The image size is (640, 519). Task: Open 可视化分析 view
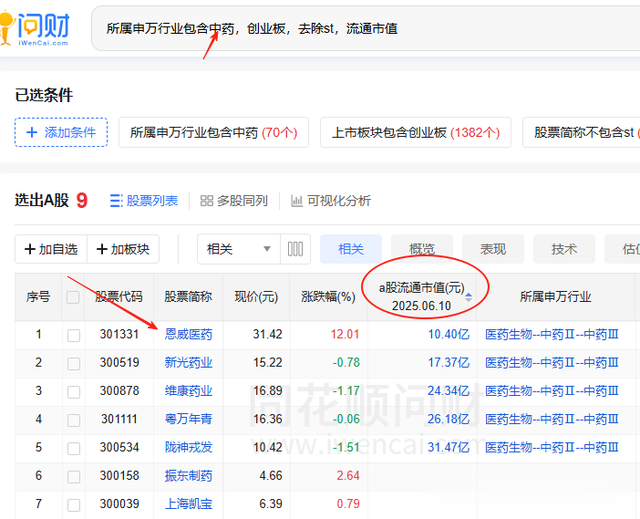[x=331, y=200]
